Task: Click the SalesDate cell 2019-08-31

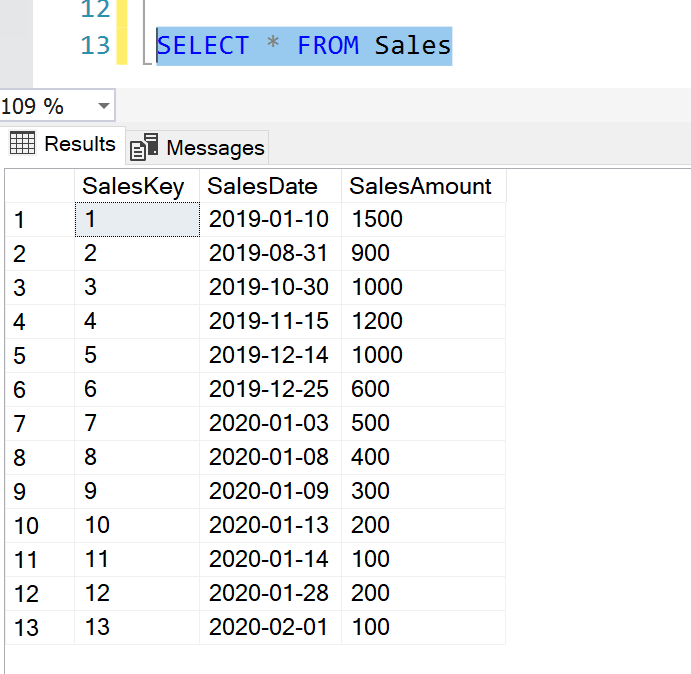Action: [268, 254]
